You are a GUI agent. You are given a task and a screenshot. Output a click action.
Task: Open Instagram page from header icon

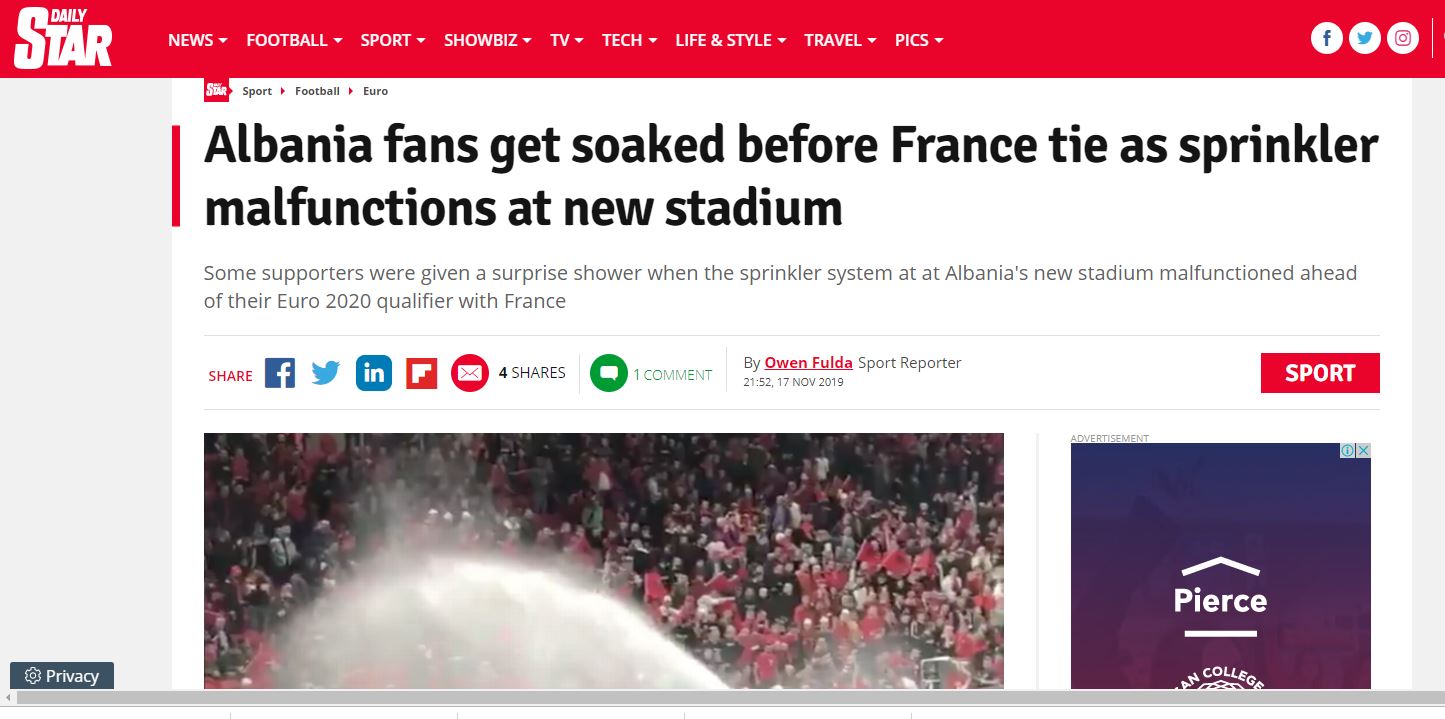pos(1403,39)
